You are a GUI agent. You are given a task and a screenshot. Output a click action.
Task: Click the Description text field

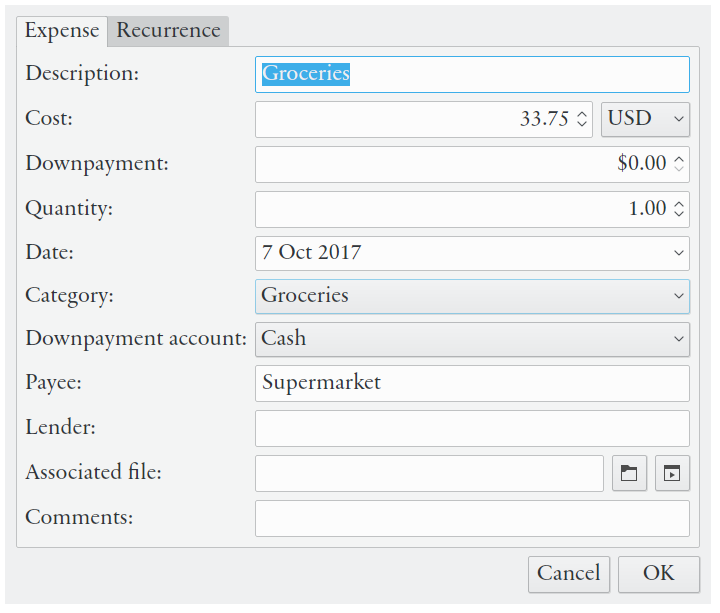pyautogui.click(x=472, y=74)
